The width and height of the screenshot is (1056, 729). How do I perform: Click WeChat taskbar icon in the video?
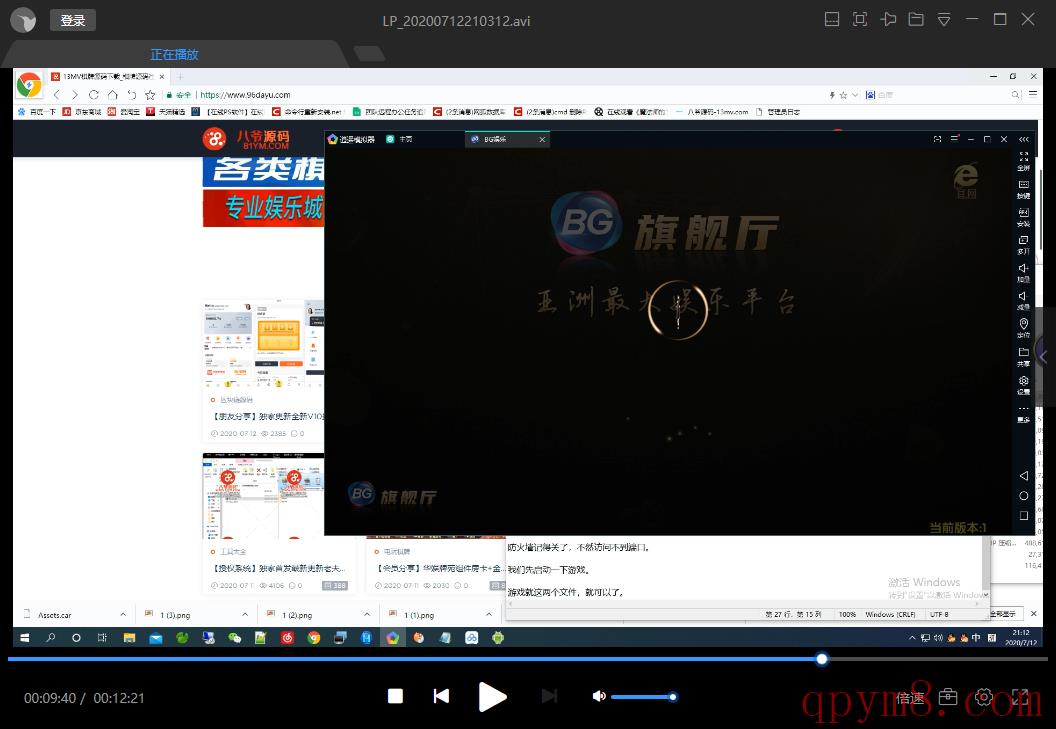(234, 637)
